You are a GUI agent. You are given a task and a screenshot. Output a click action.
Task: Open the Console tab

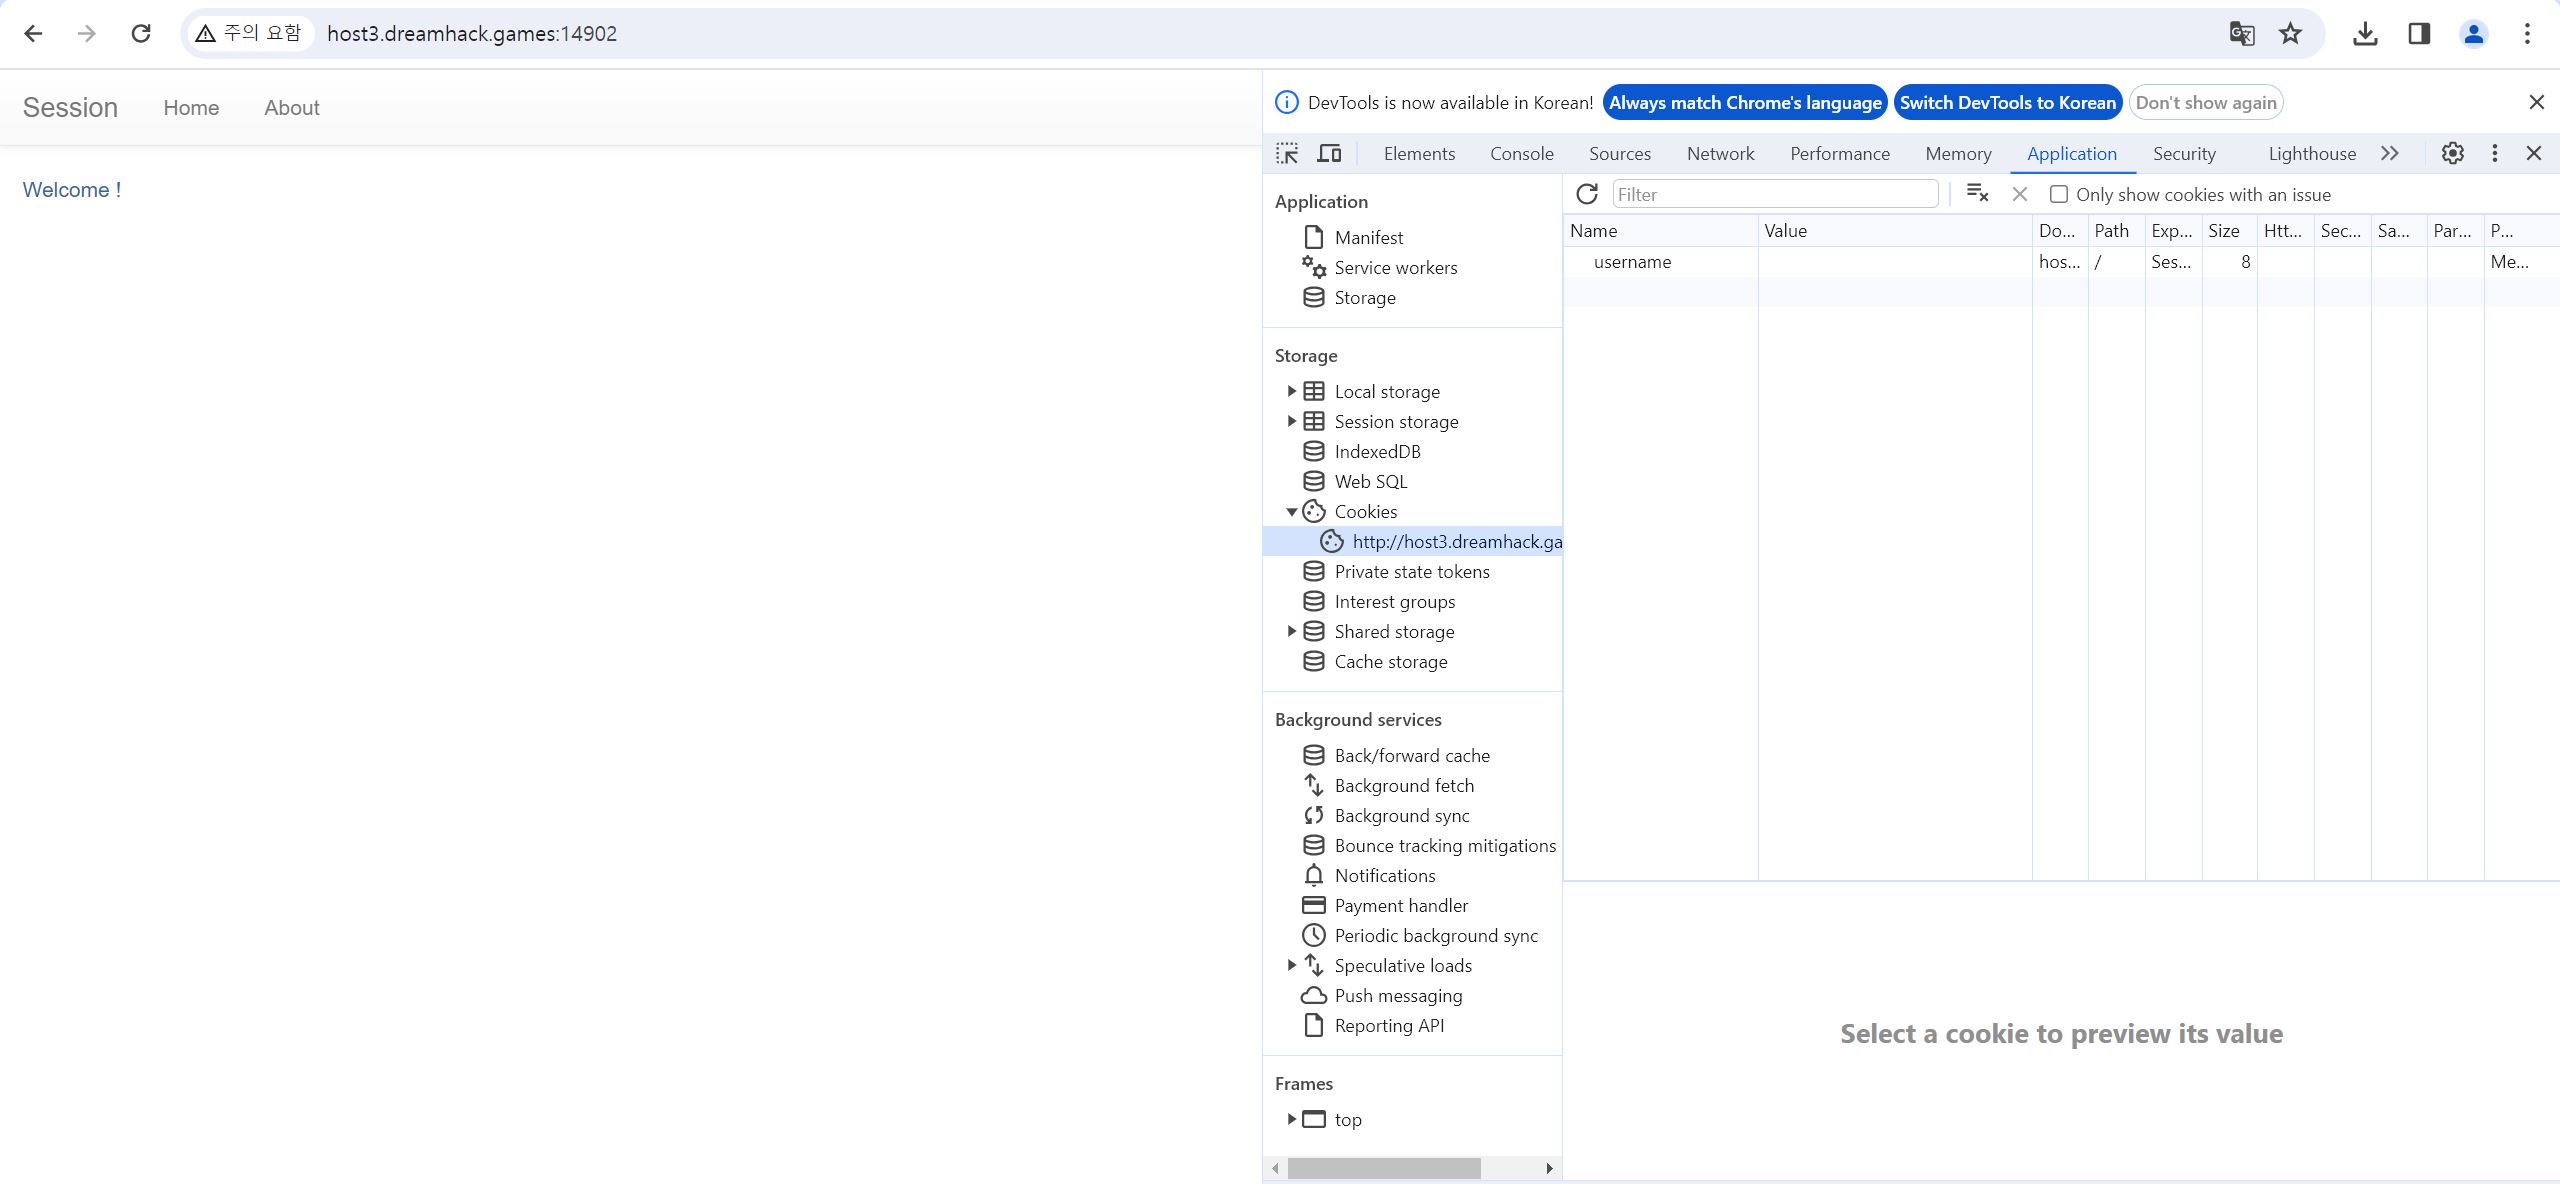pos(1521,153)
